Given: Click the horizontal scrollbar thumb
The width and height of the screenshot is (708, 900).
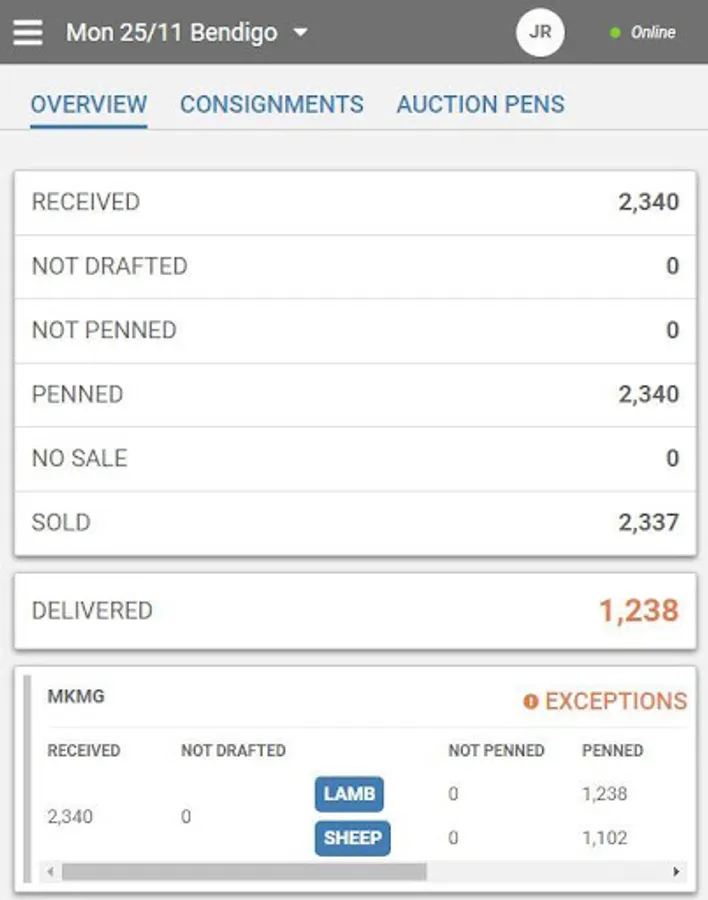Looking at the screenshot, I should (x=244, y=872).
